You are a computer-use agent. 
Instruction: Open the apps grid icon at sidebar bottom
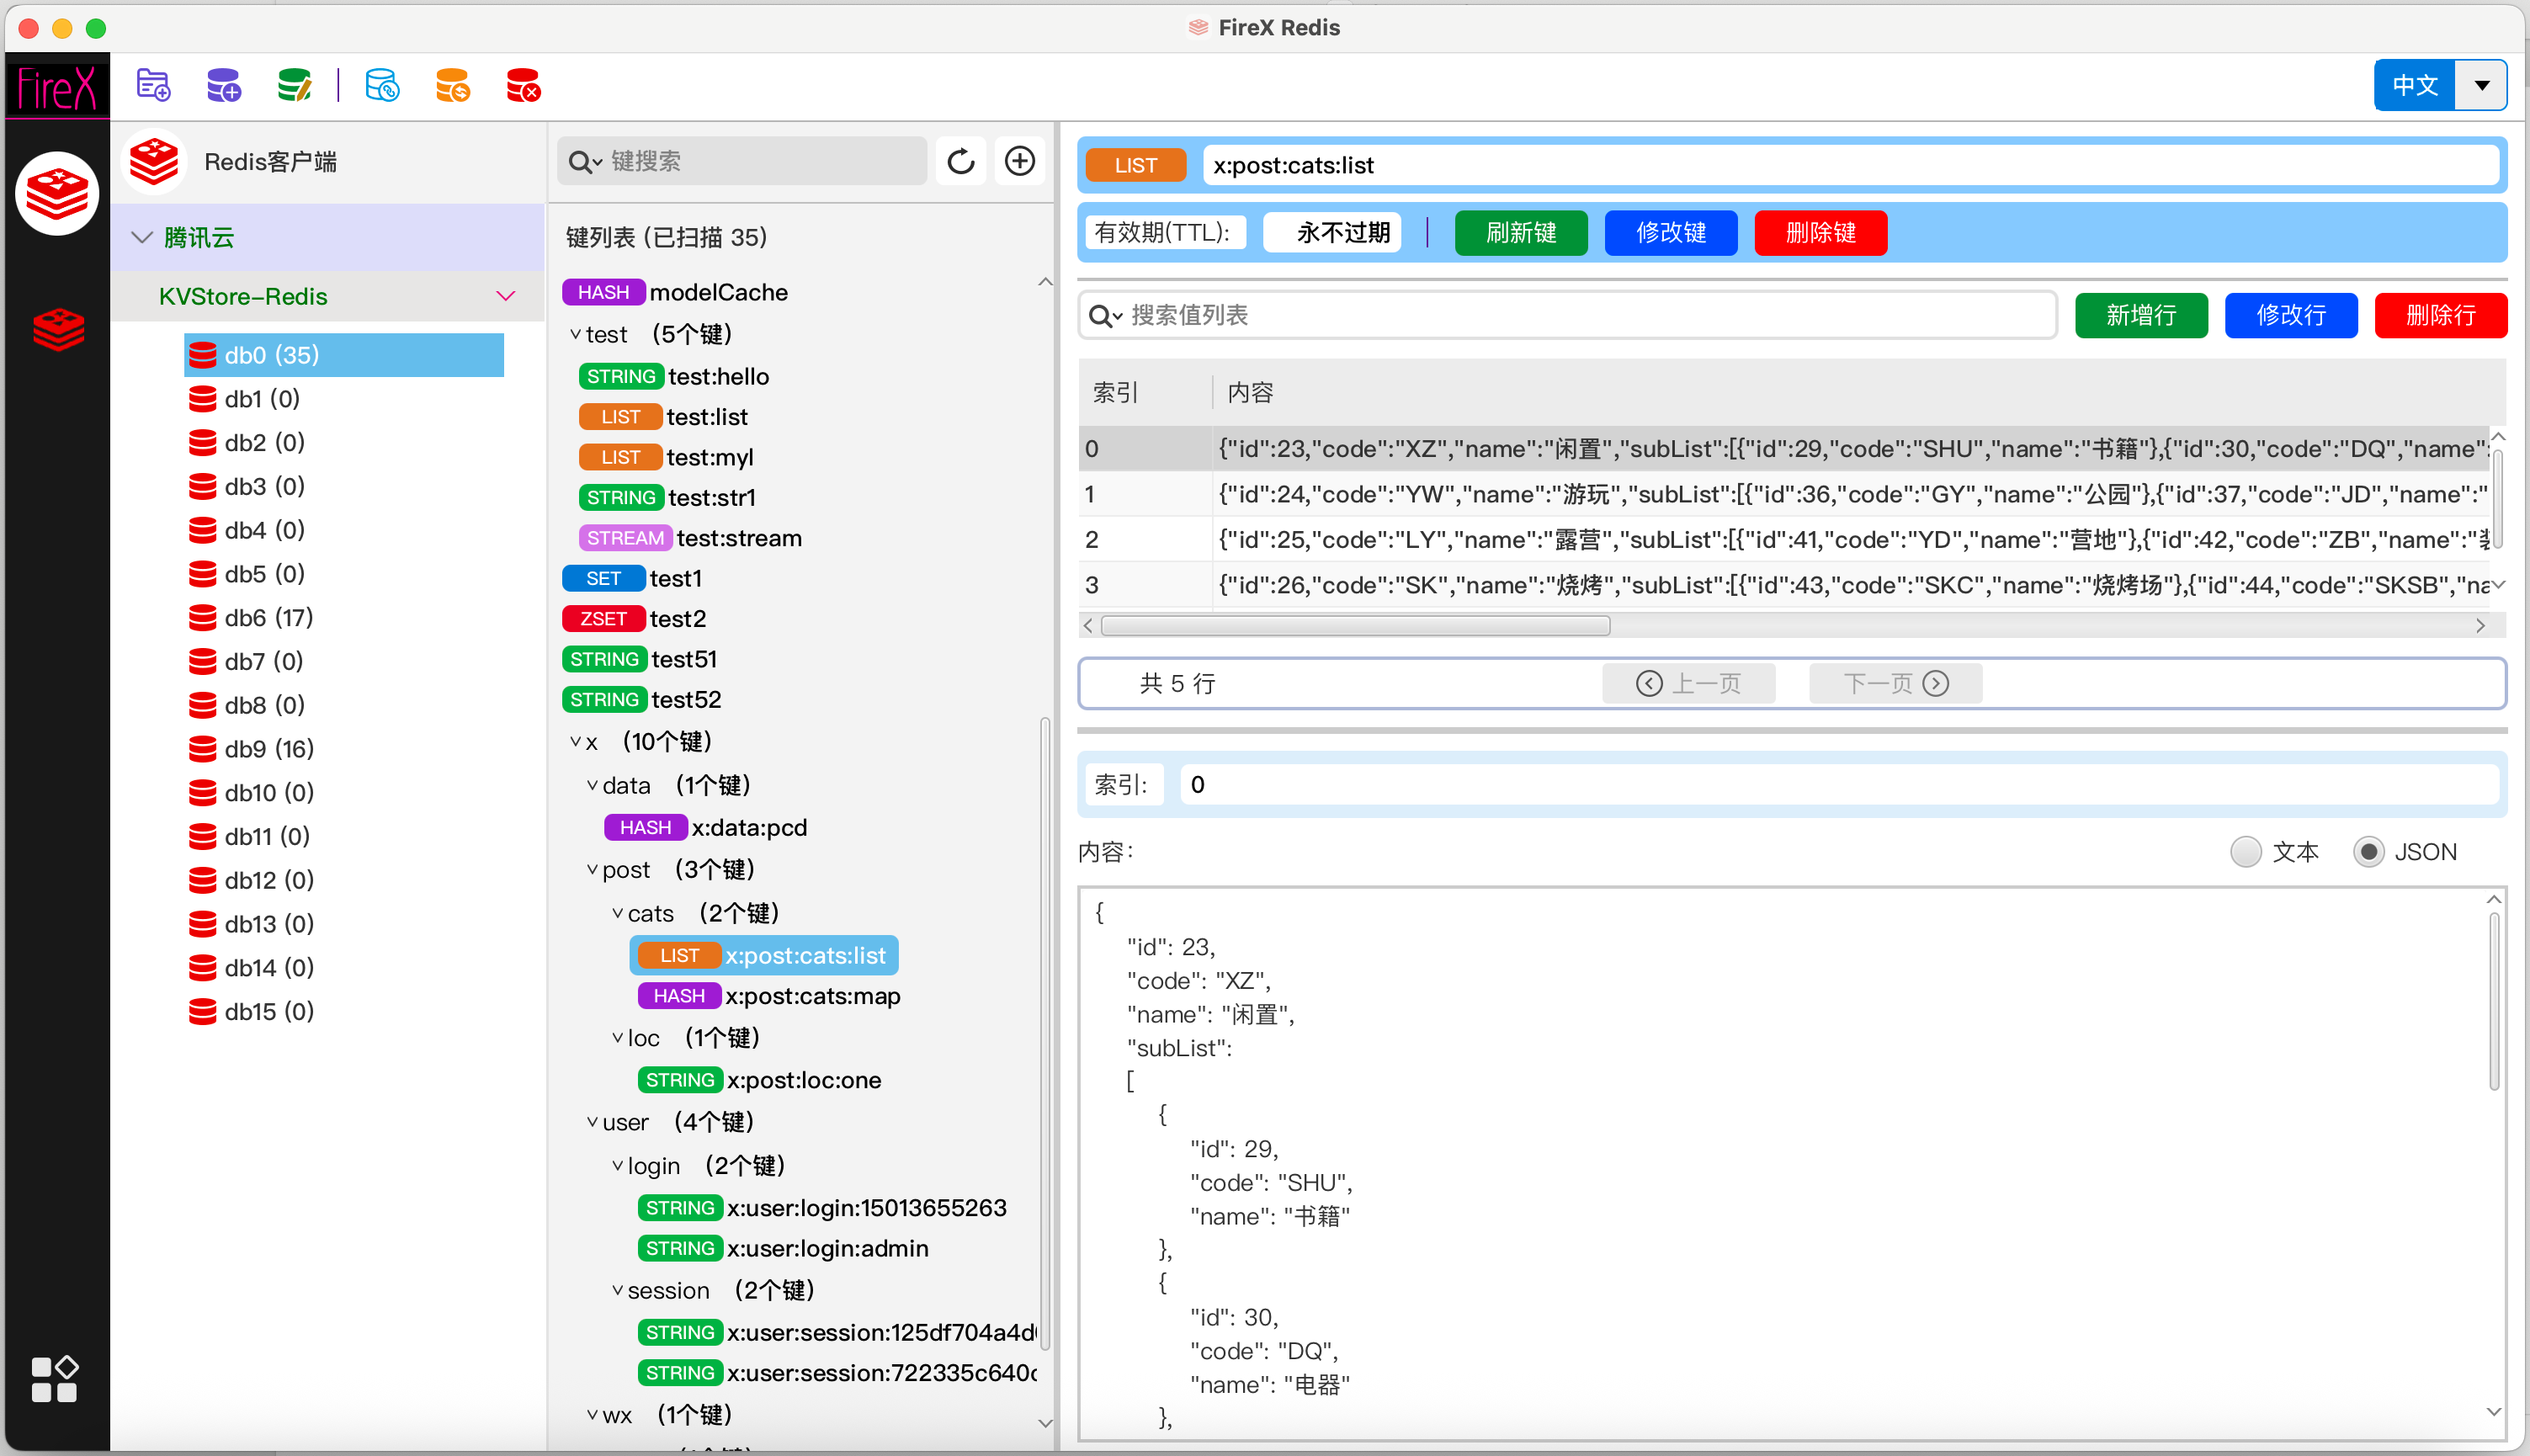[x=54, y=1379]
